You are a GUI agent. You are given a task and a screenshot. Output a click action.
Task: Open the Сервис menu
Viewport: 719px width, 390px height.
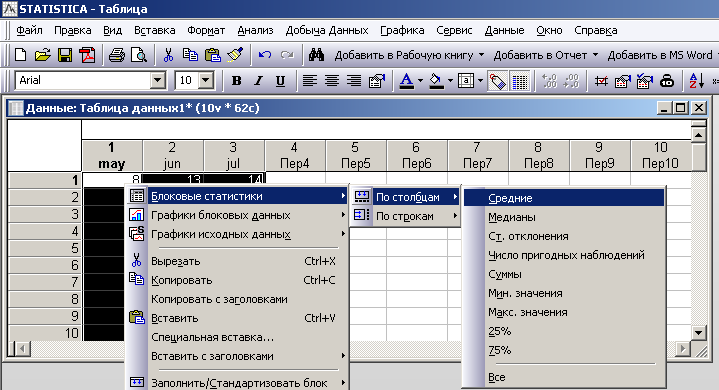coord(454,30)
